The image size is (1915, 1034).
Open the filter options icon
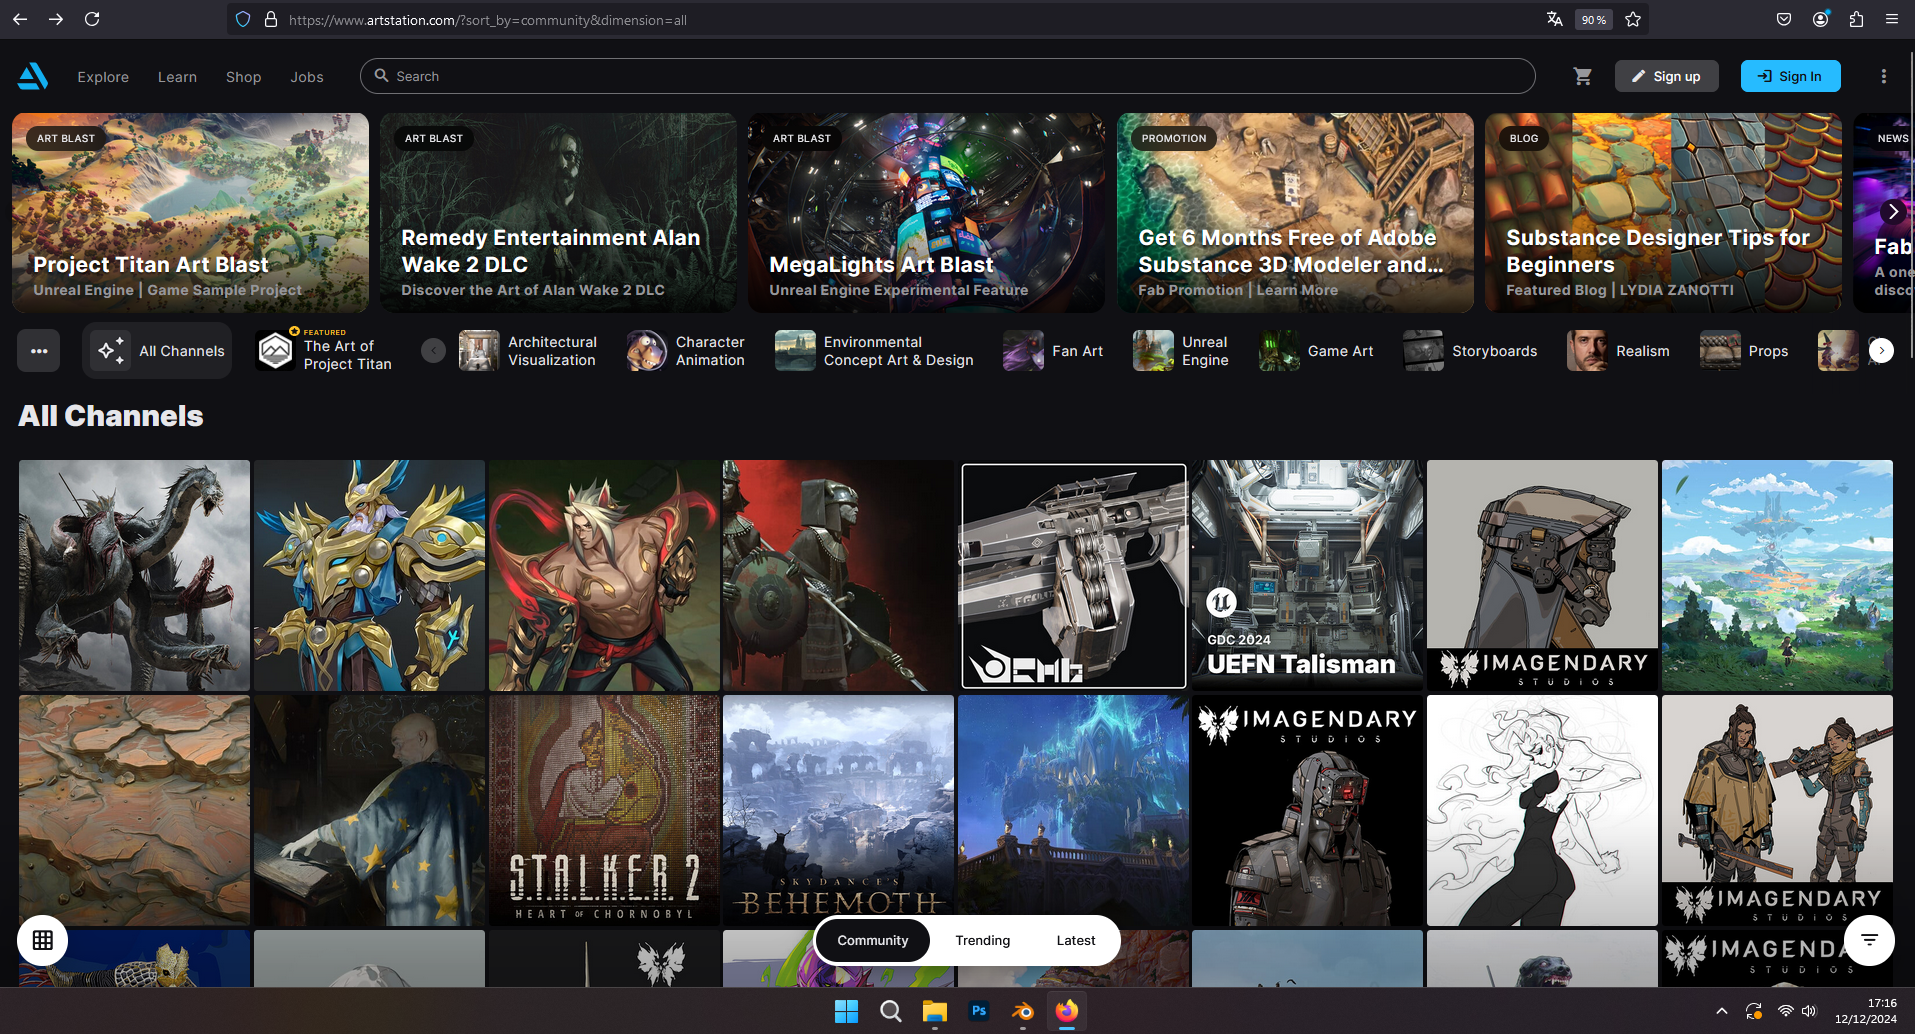point(1869,940)
